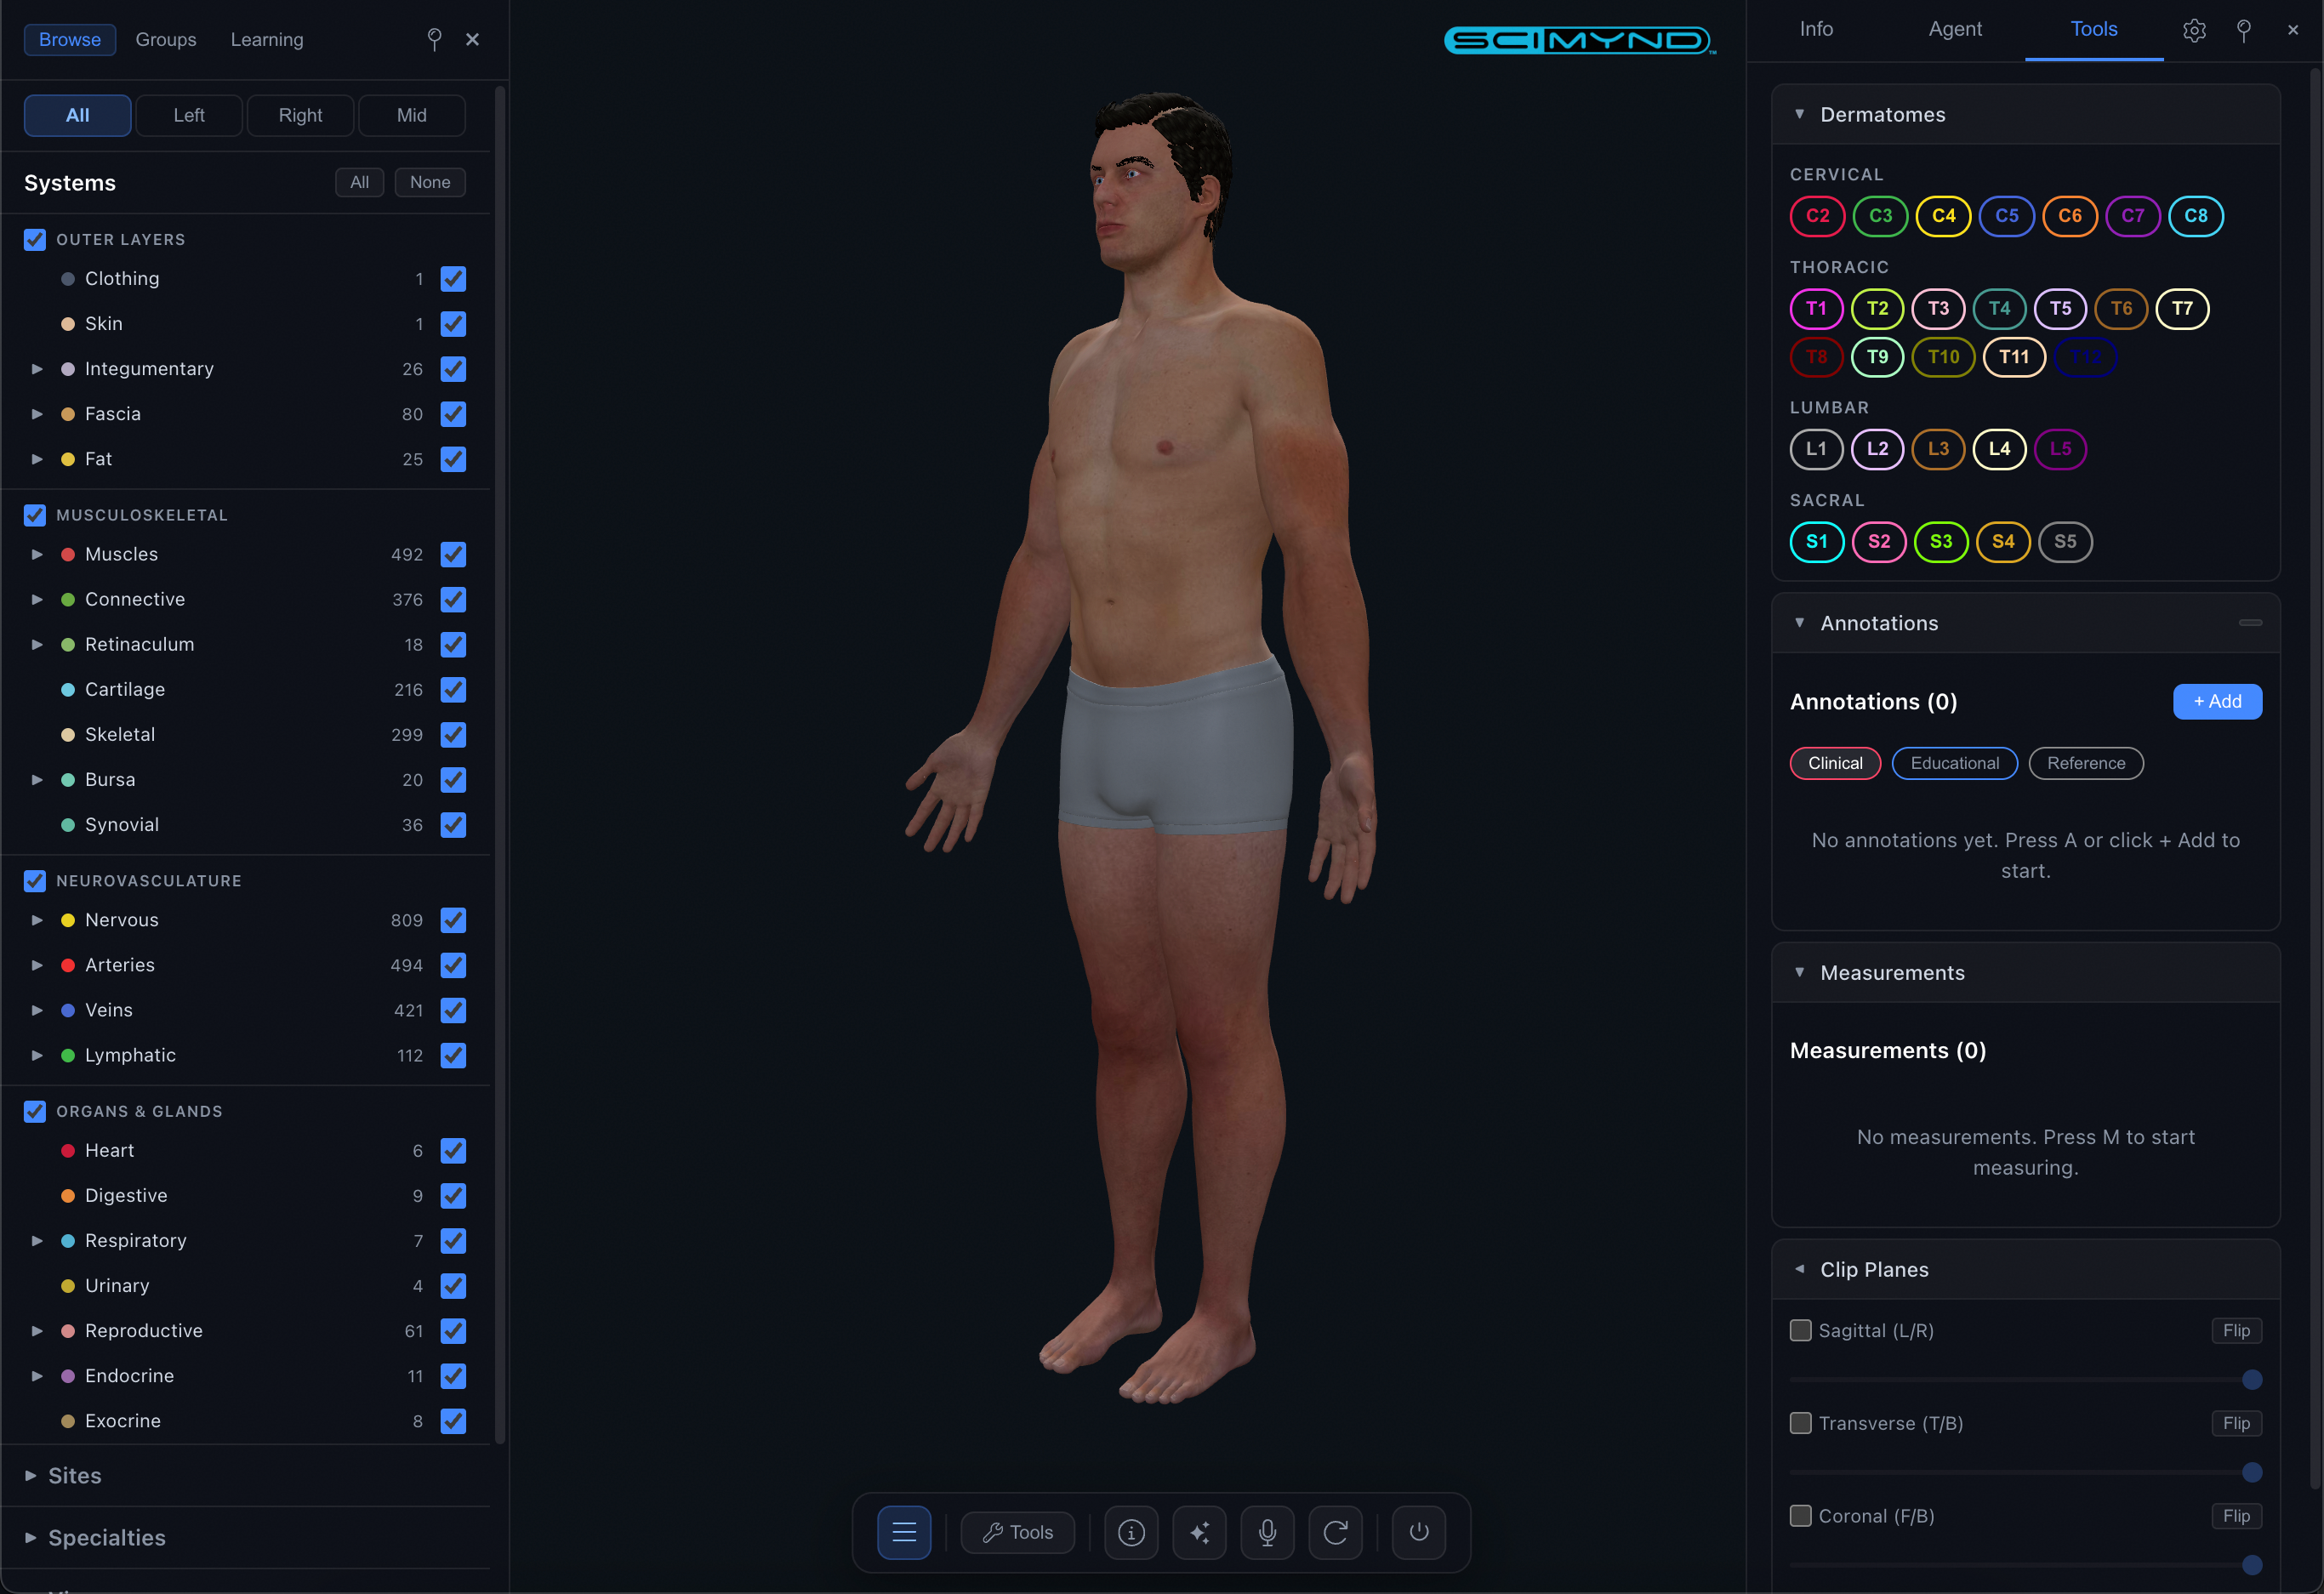Image resolution: width=2324 pixels, height=1594 pixels.
Task: Open the Learning section
Action: (x=266, y=39)
